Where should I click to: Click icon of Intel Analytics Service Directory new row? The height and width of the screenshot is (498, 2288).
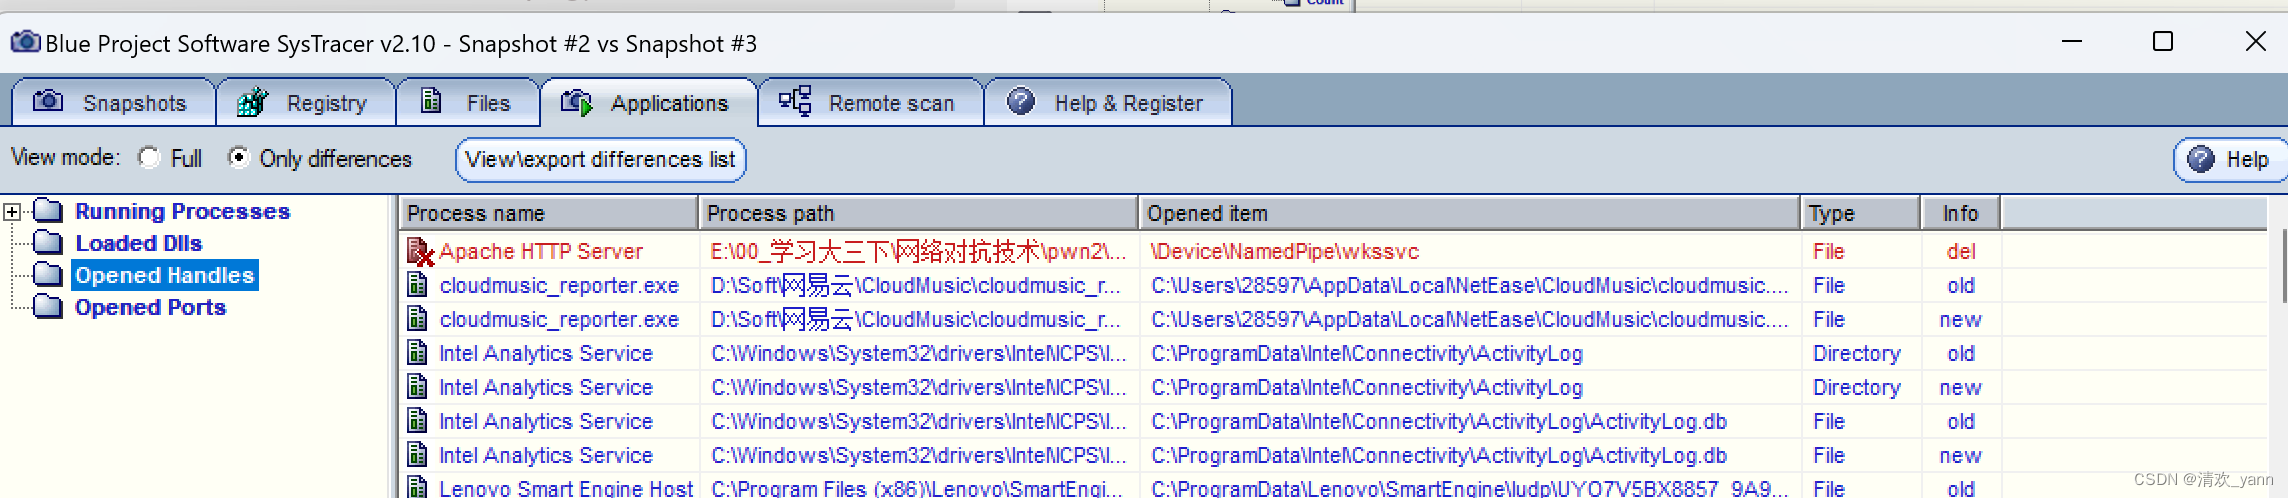pos(418,387)
